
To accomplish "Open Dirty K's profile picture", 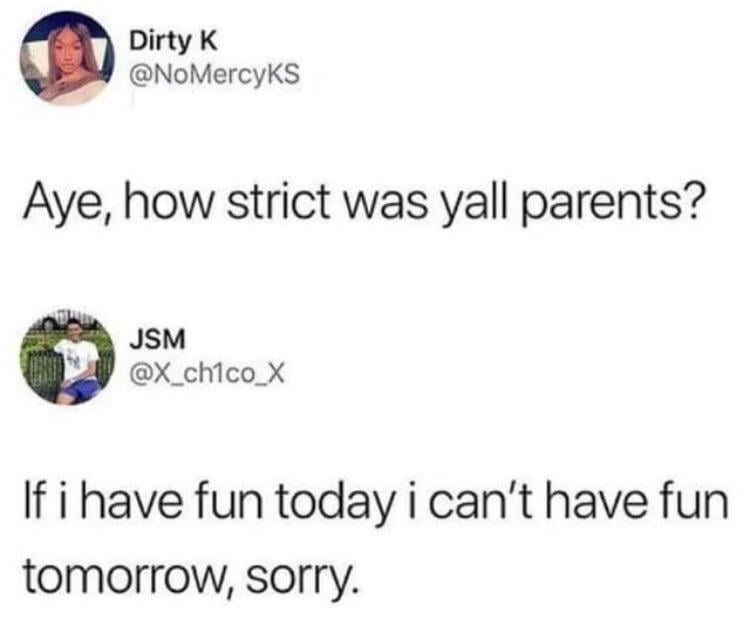I will click(67, 58).
